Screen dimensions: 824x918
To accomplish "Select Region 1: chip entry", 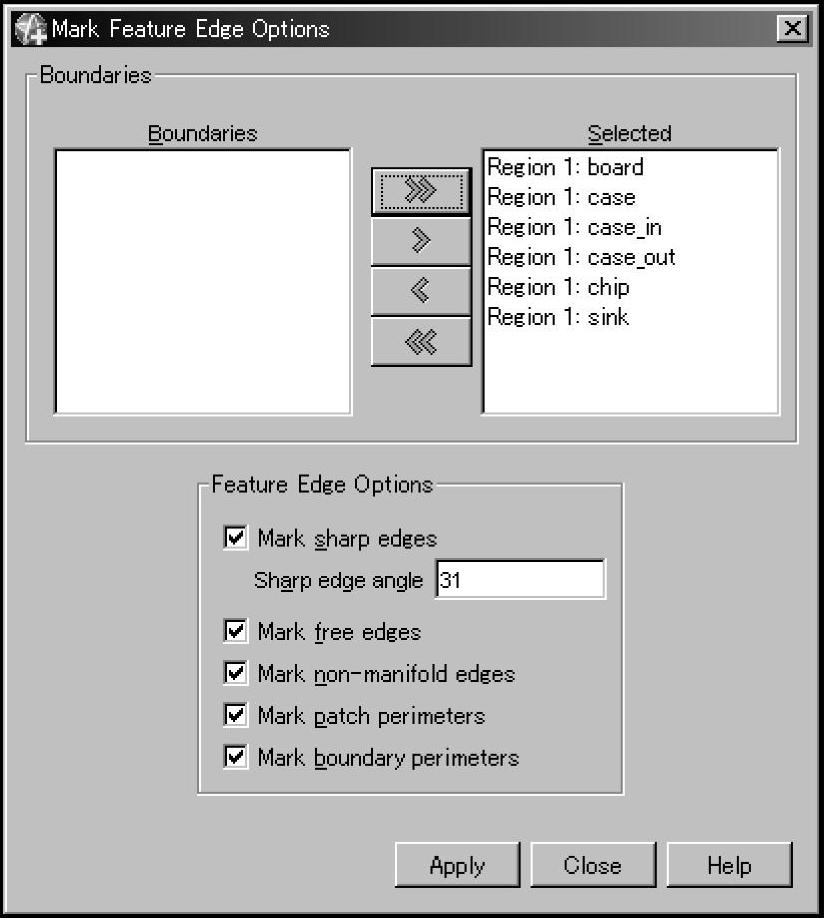I will (x=558, y=287).
